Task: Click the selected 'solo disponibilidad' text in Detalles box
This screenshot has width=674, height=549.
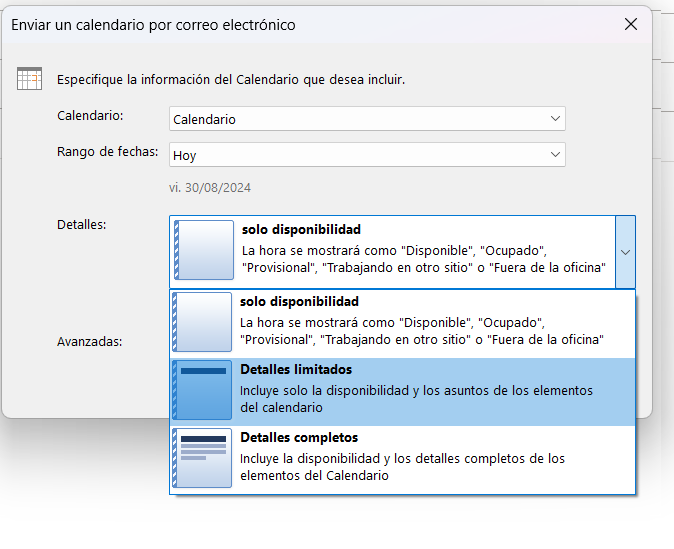Action: [301, 230]
